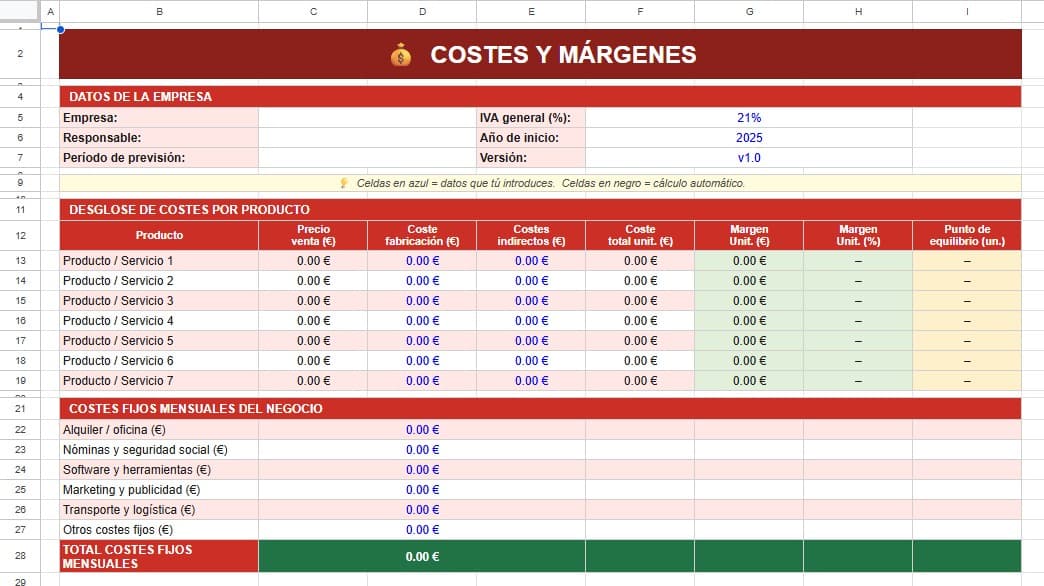
Task: Click the Nóminas y seguridad social amount cell
Action: pos(422,449)
